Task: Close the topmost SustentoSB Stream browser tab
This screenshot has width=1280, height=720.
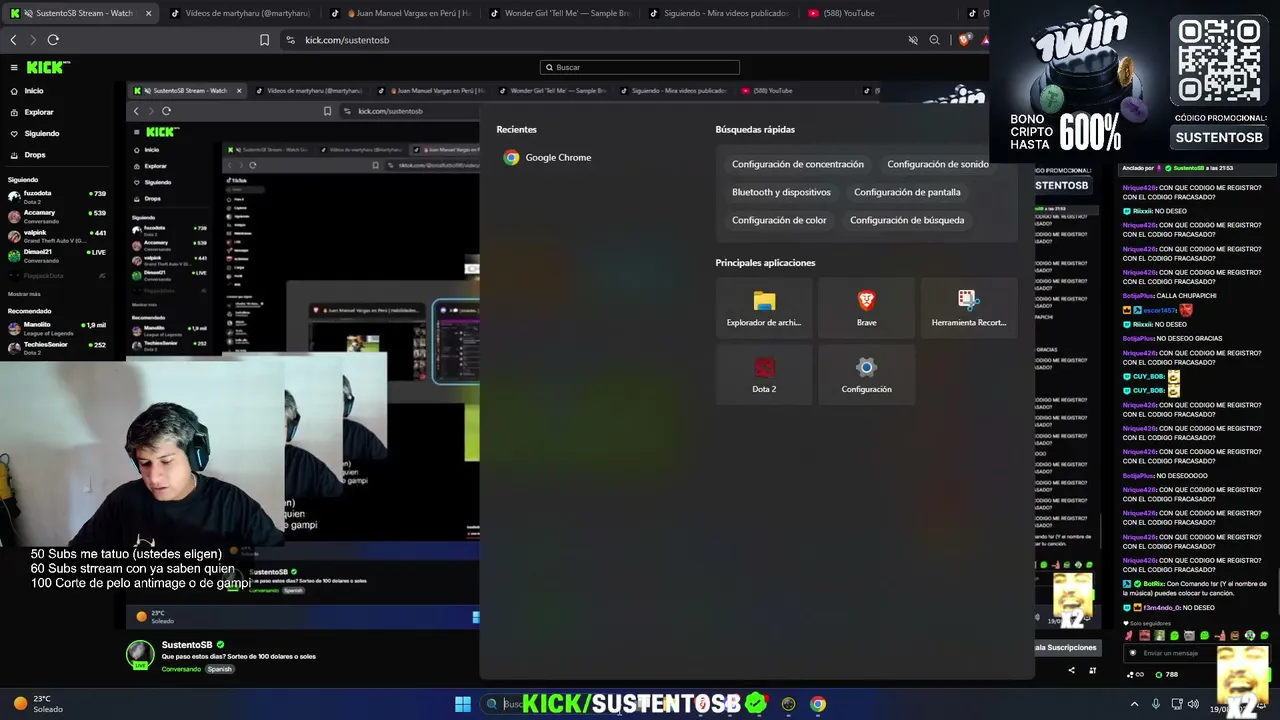Action: pos(148,13)
